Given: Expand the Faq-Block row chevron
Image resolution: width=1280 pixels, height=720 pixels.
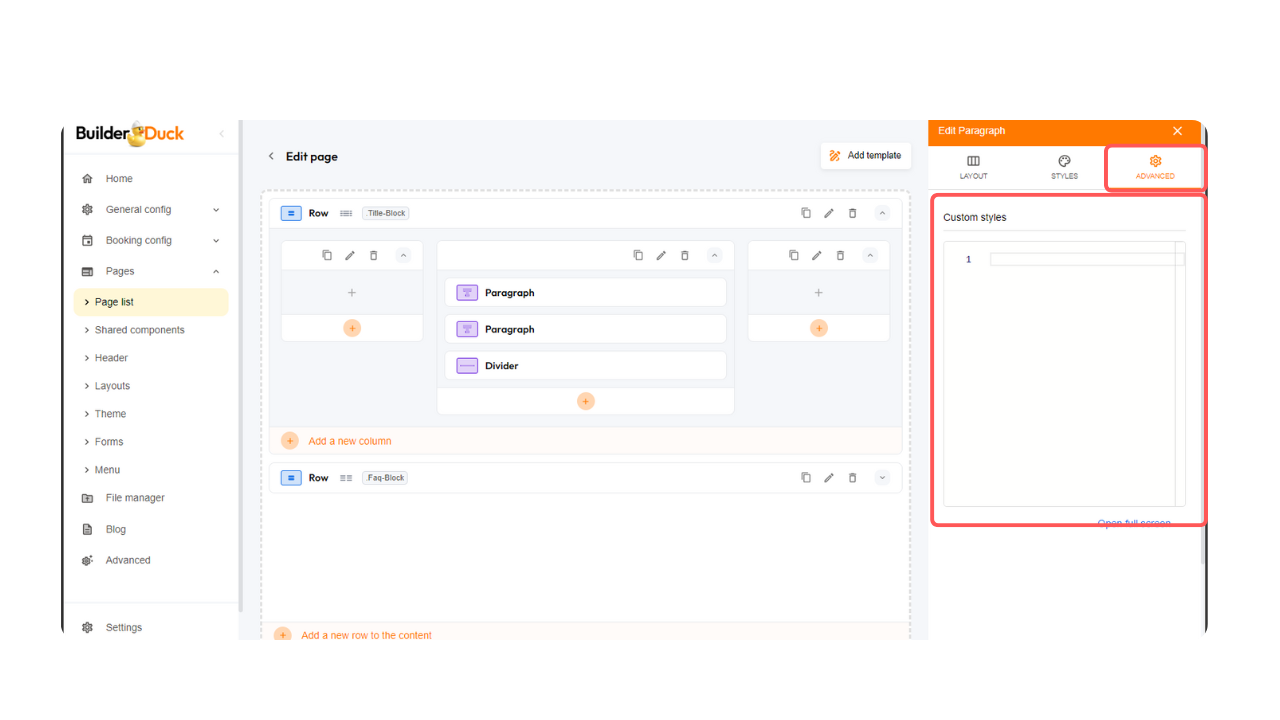Looking at the screenshot, I should (x=882, y=478).
